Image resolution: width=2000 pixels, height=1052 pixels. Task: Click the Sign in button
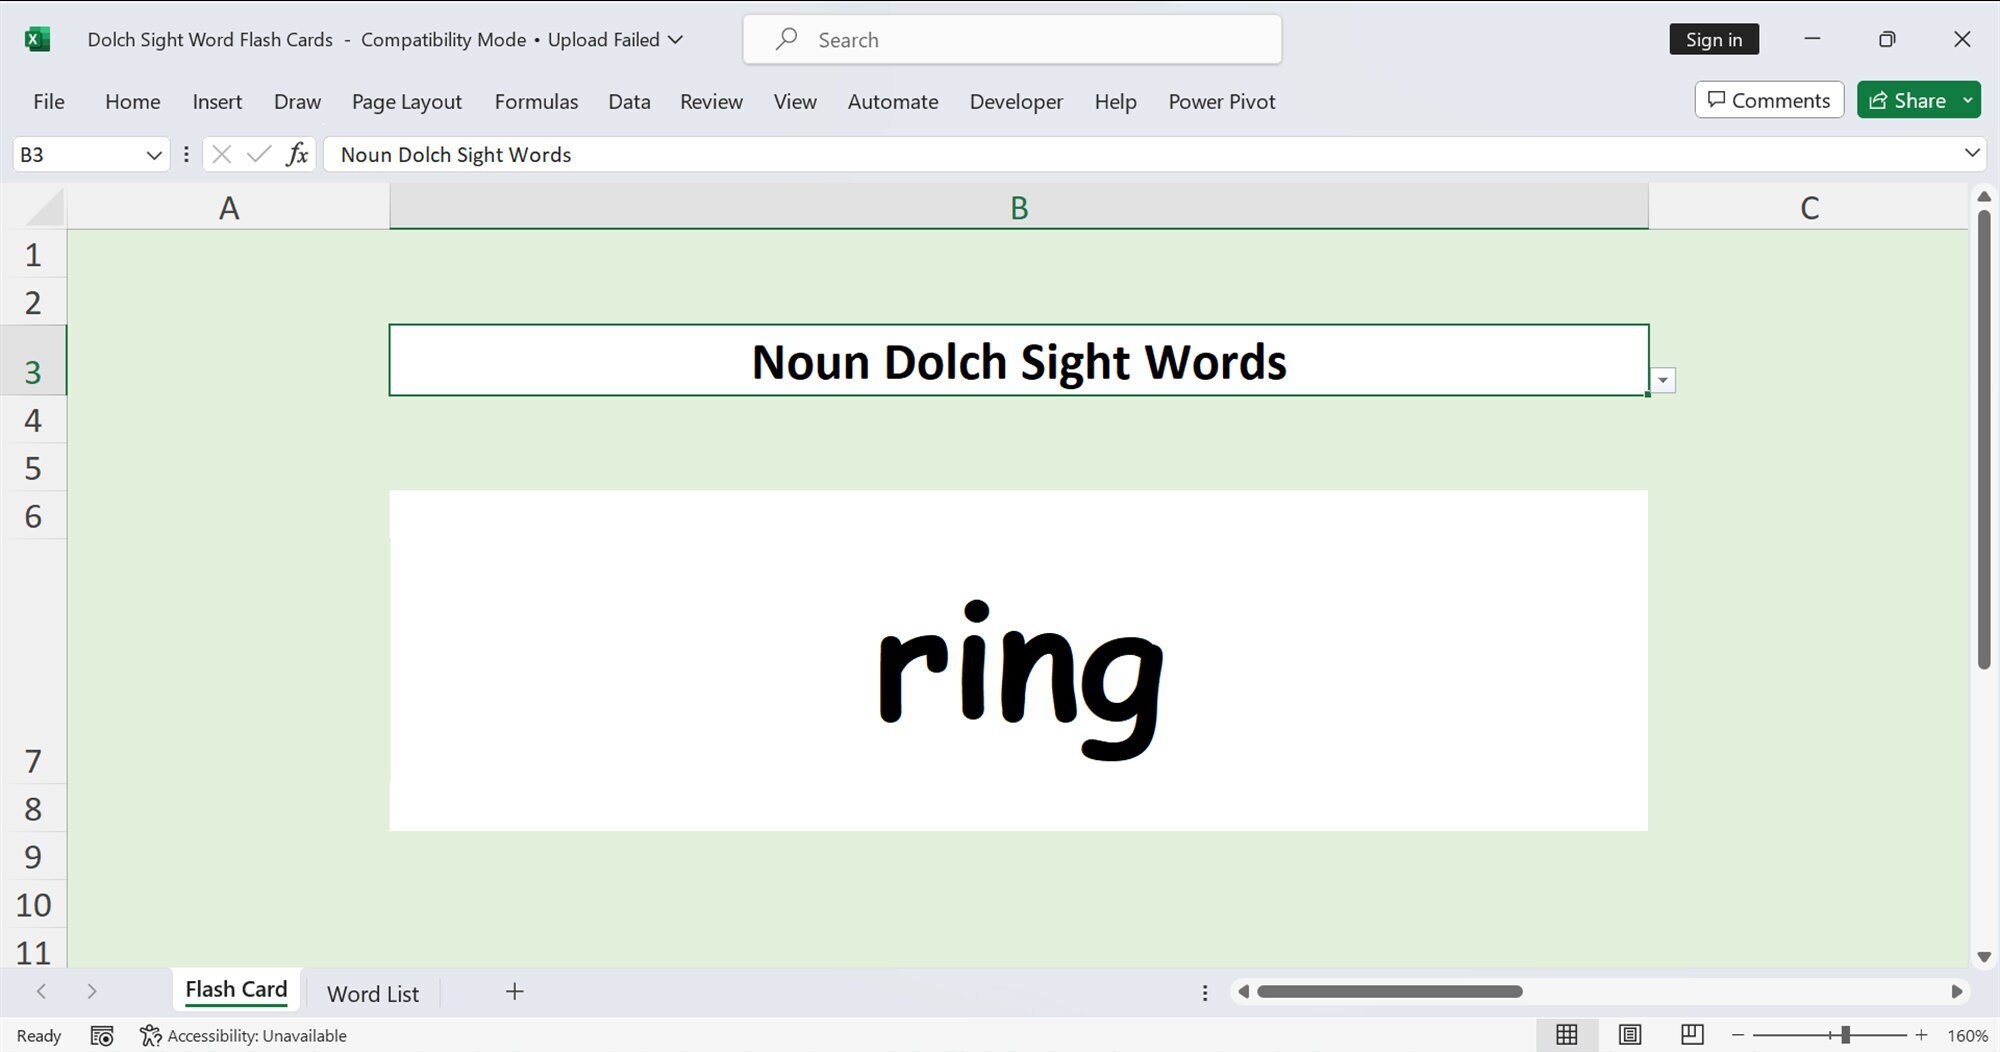pyautogui.click(x=1713, y=39)
